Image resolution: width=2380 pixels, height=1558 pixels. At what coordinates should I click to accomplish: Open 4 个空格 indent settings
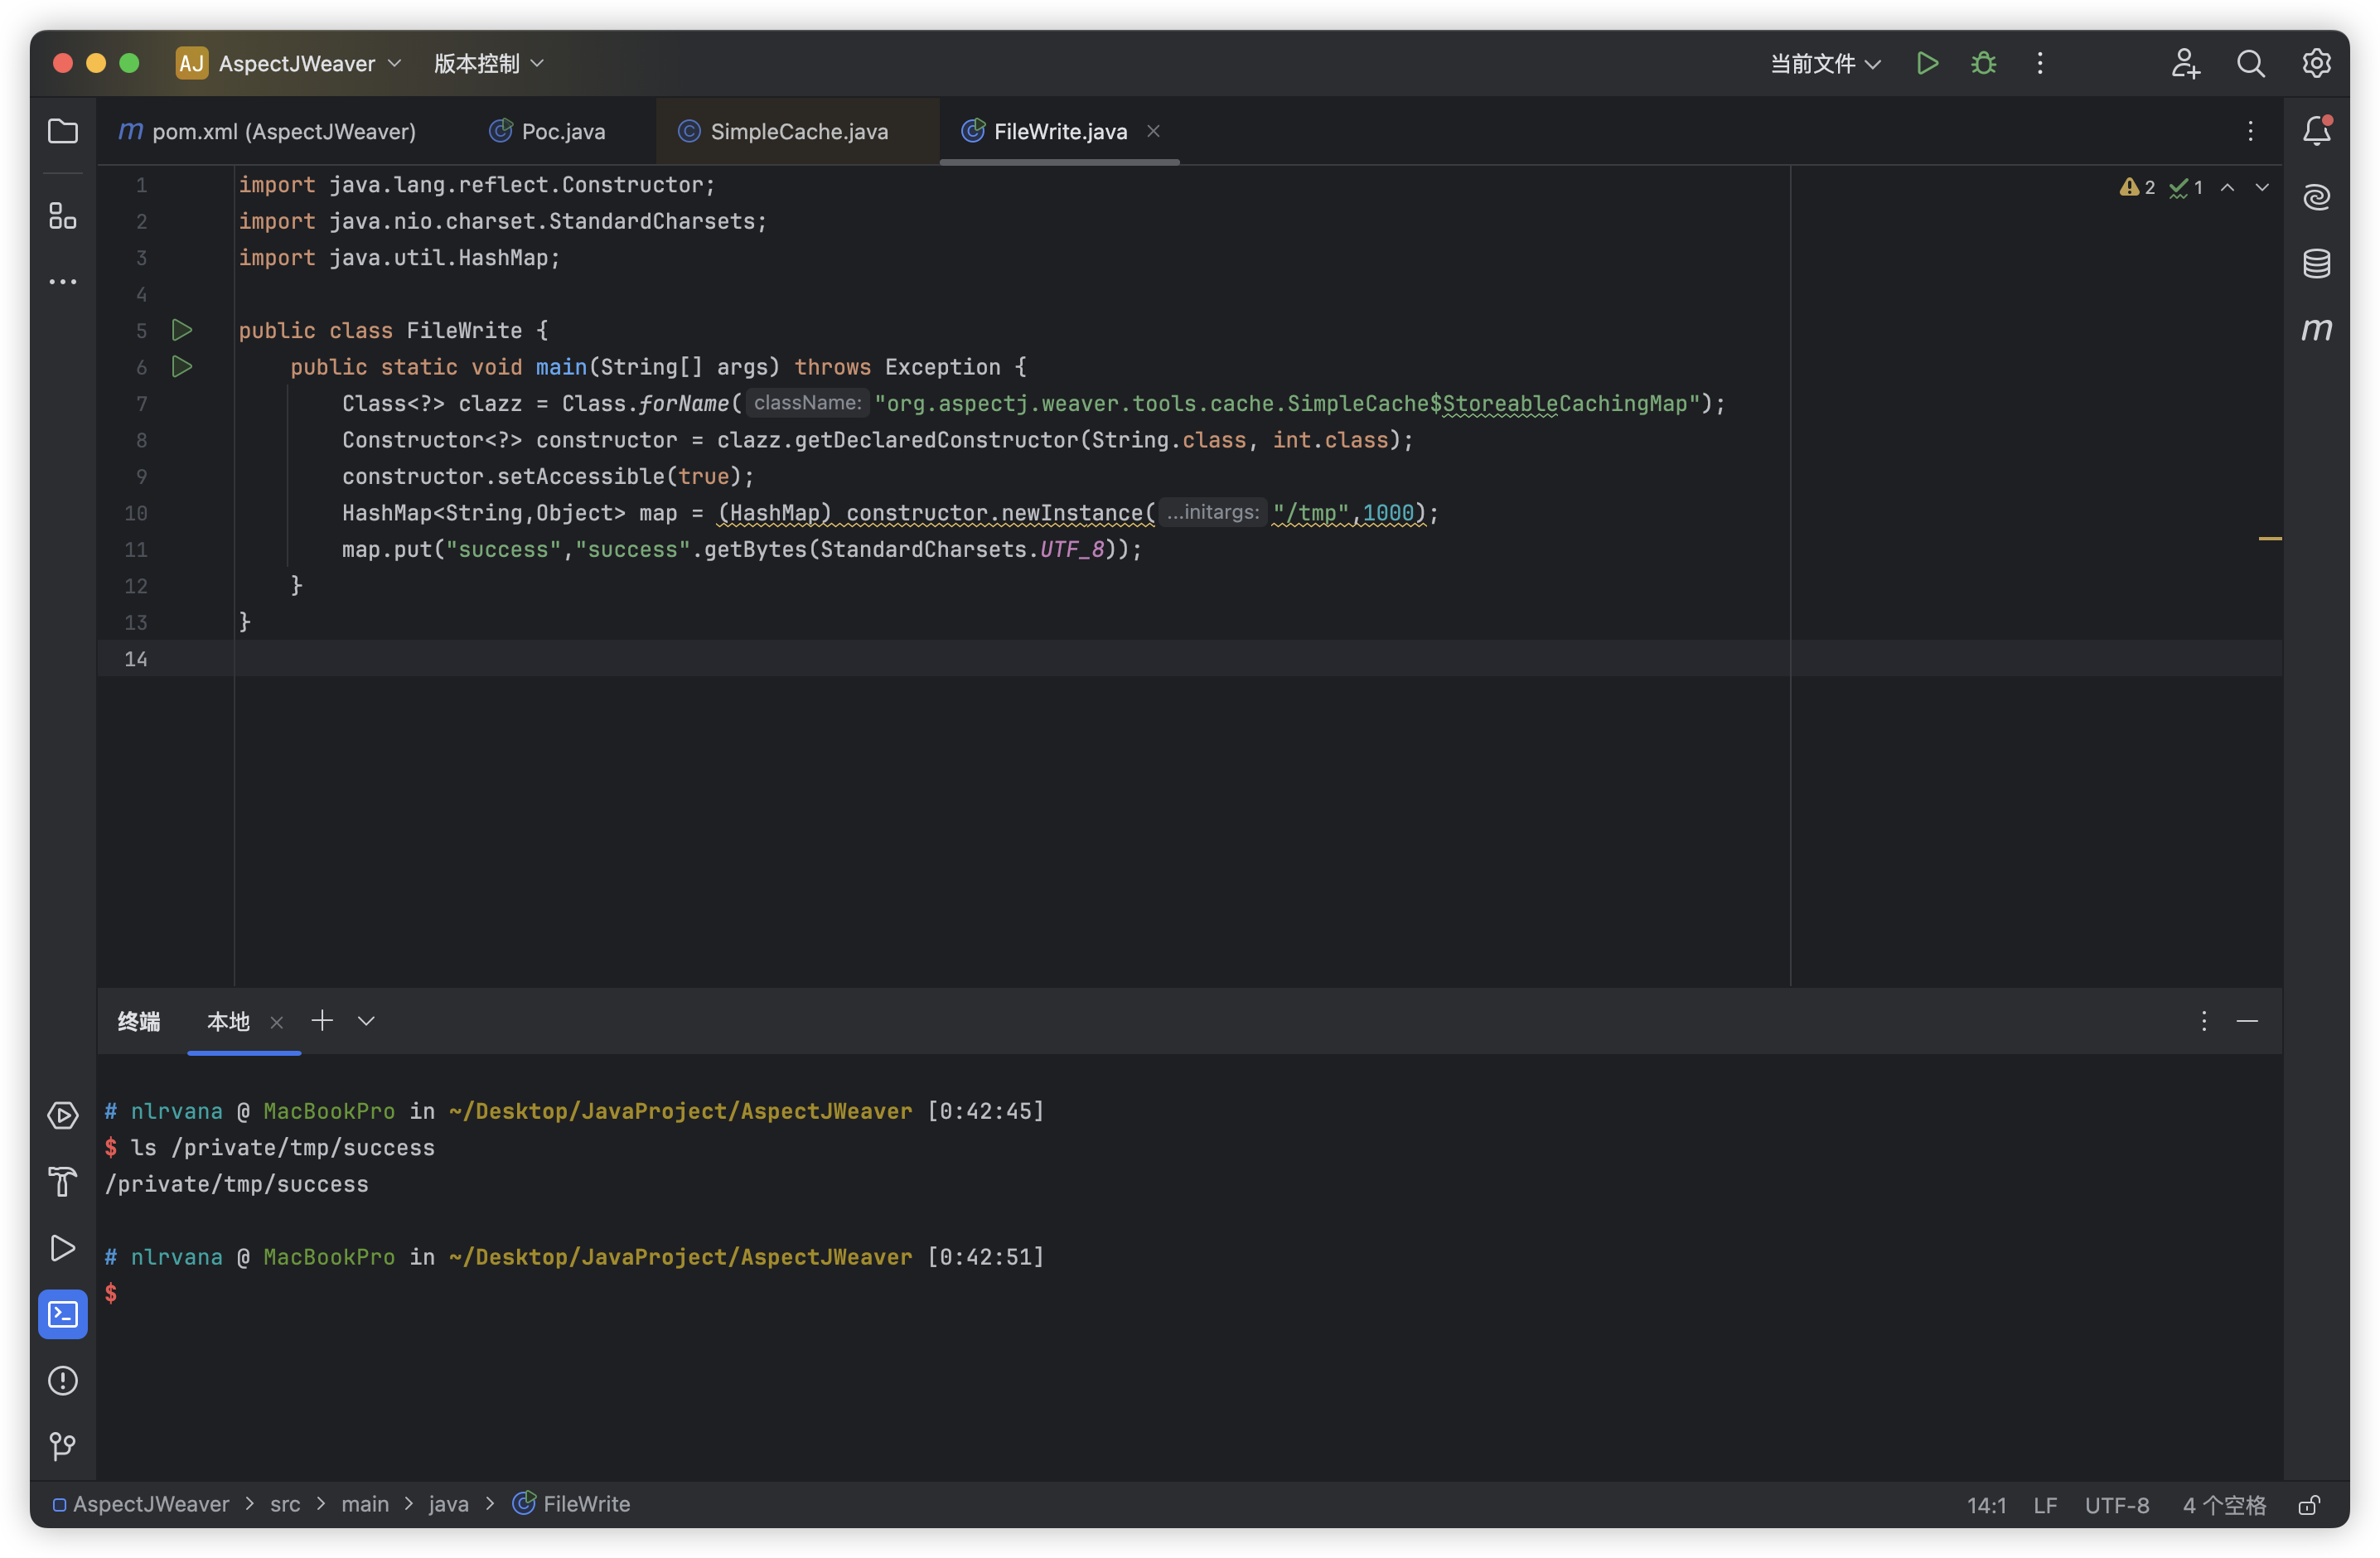point(2223,1505)
